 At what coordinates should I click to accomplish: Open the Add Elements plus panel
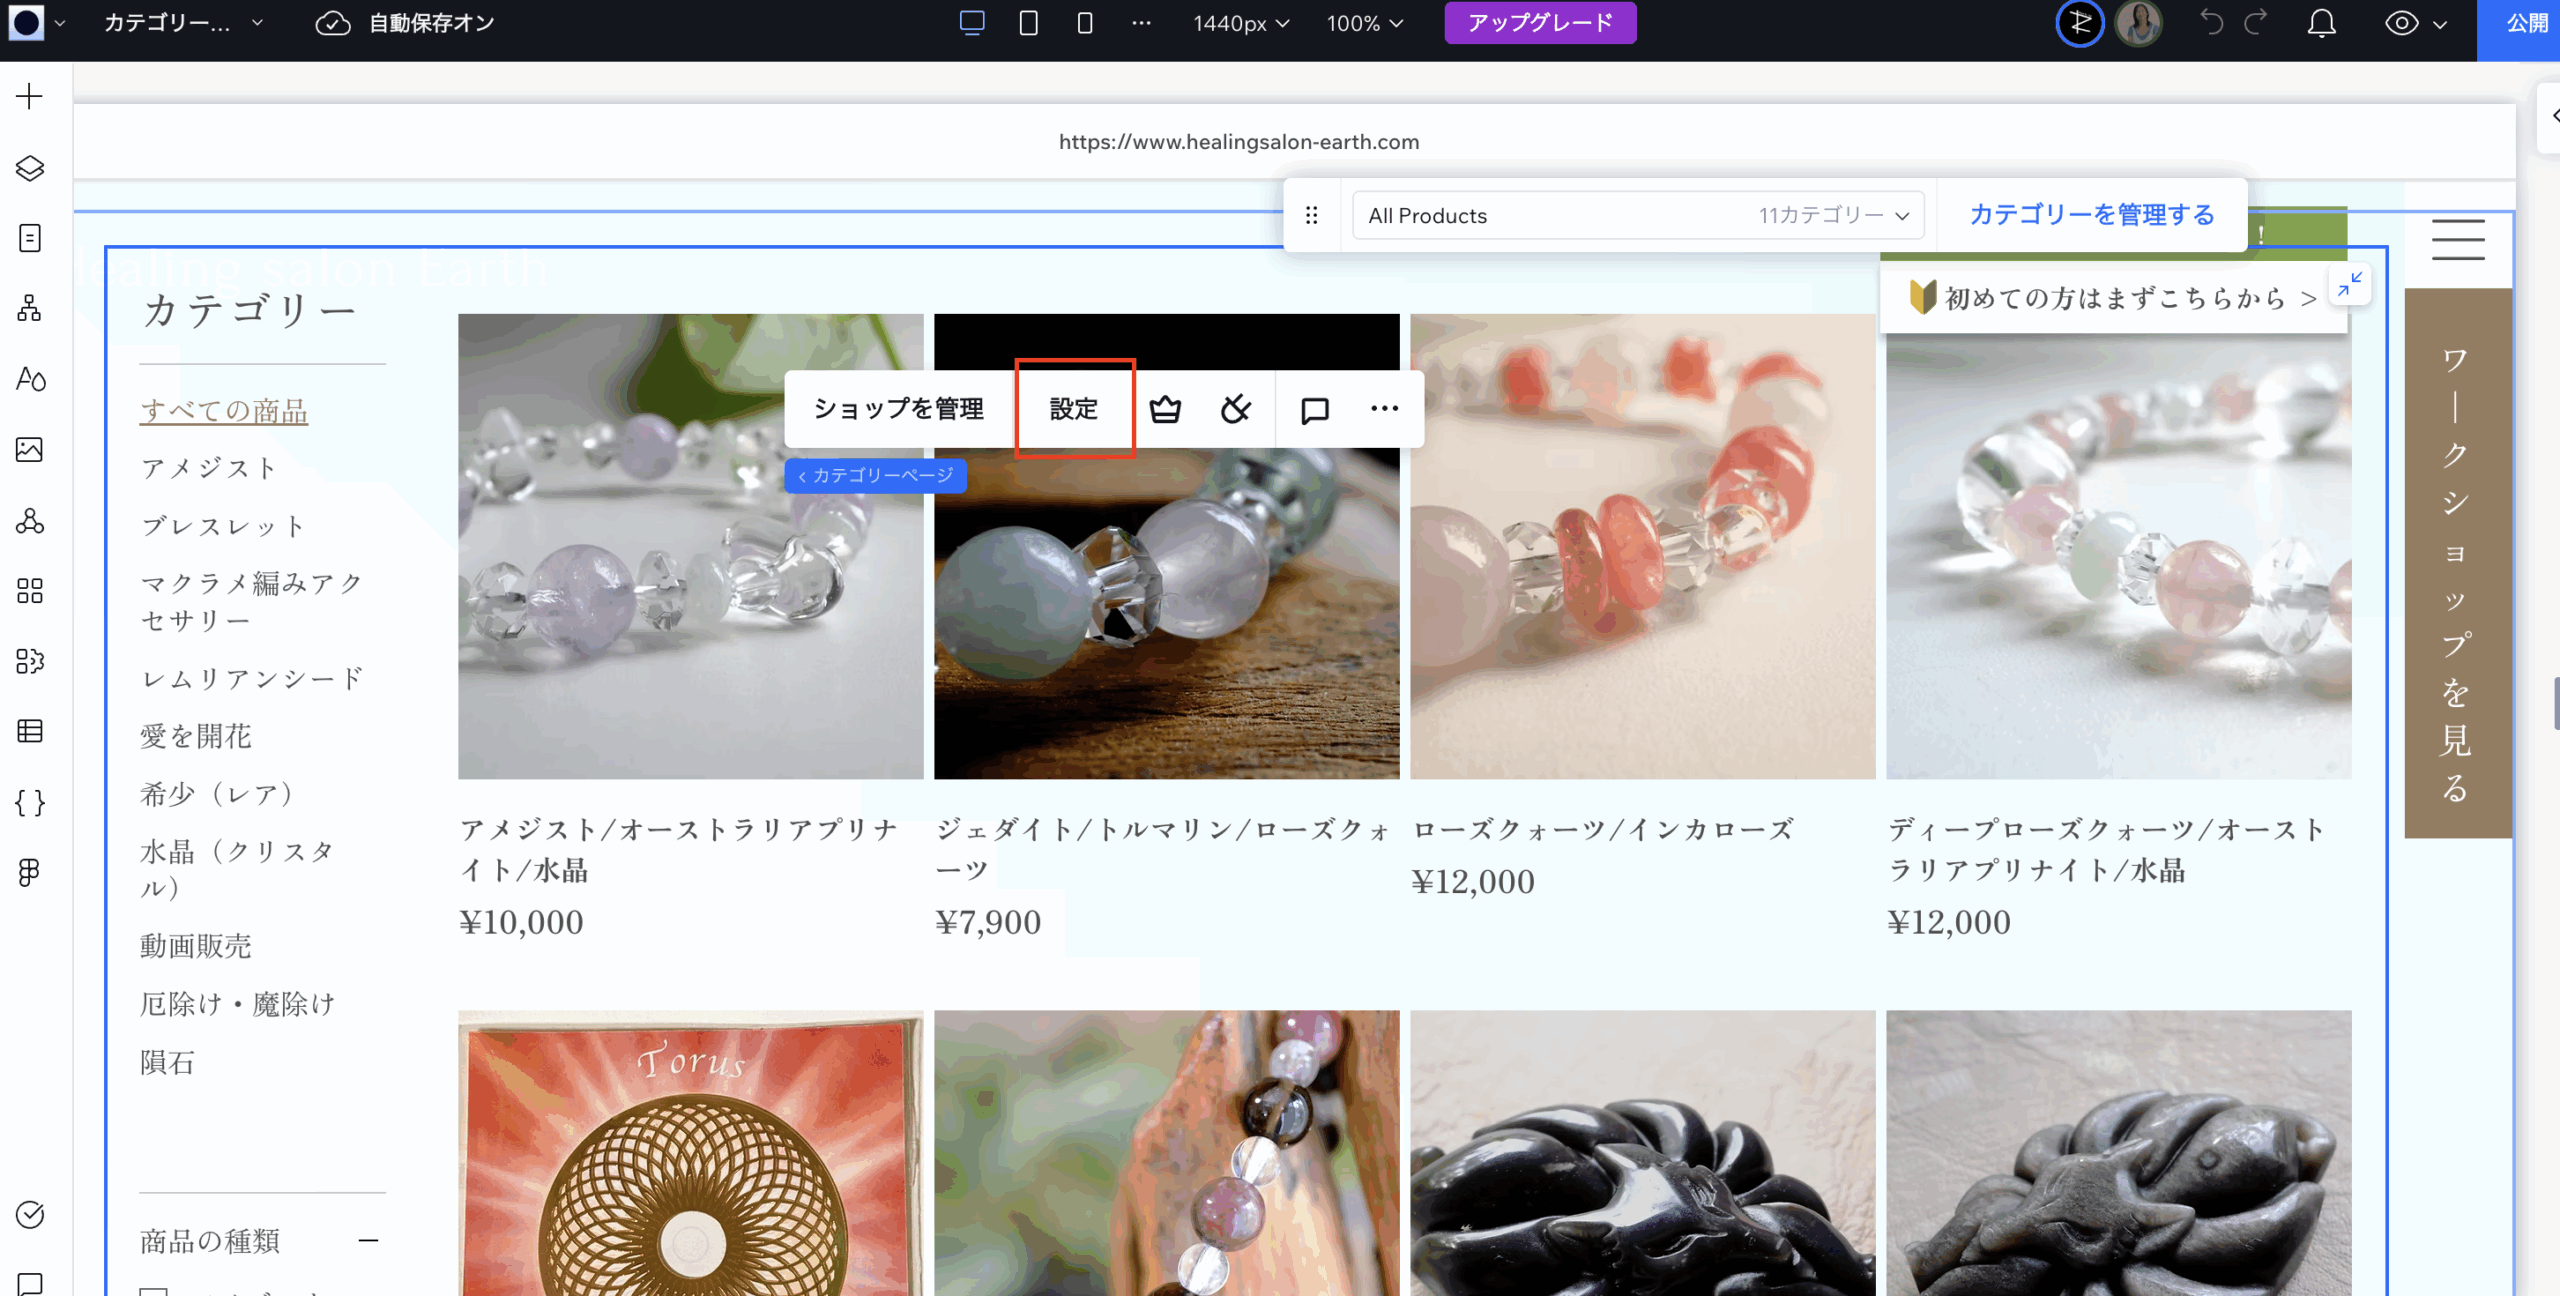click(x=30, y=97)
